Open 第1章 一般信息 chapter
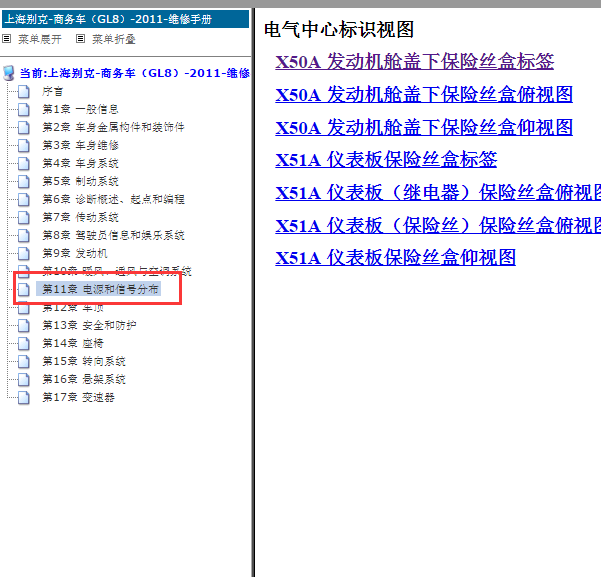This screenshot has width=601, height=577. tap(80, 109)
